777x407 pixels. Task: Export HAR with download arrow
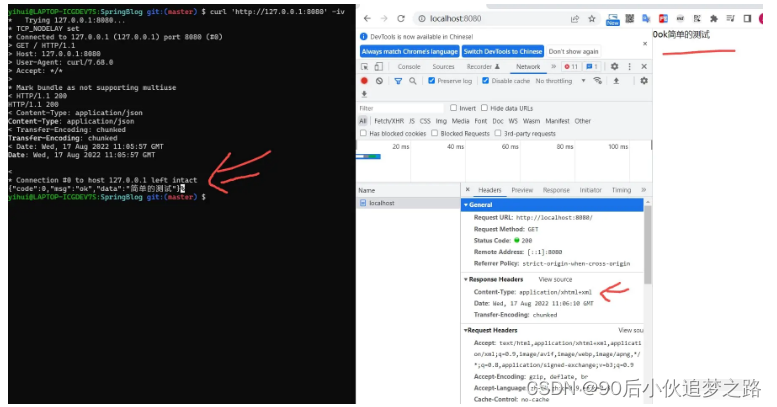click(364, 94)
